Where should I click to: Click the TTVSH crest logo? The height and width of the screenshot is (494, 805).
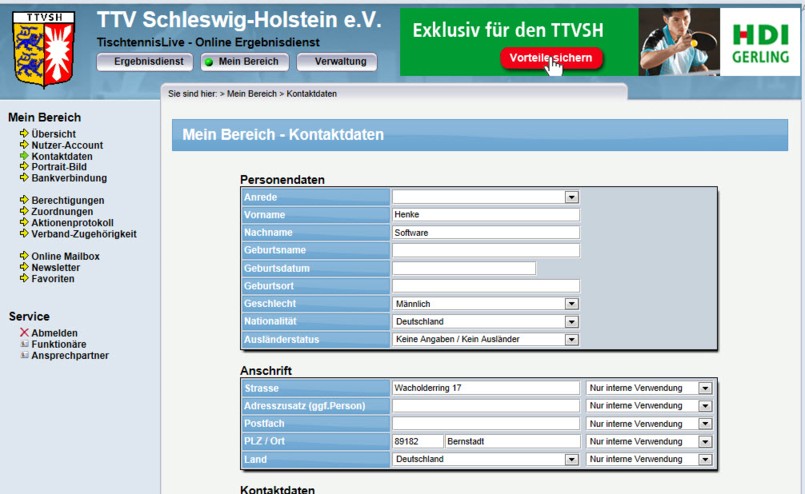44,49
